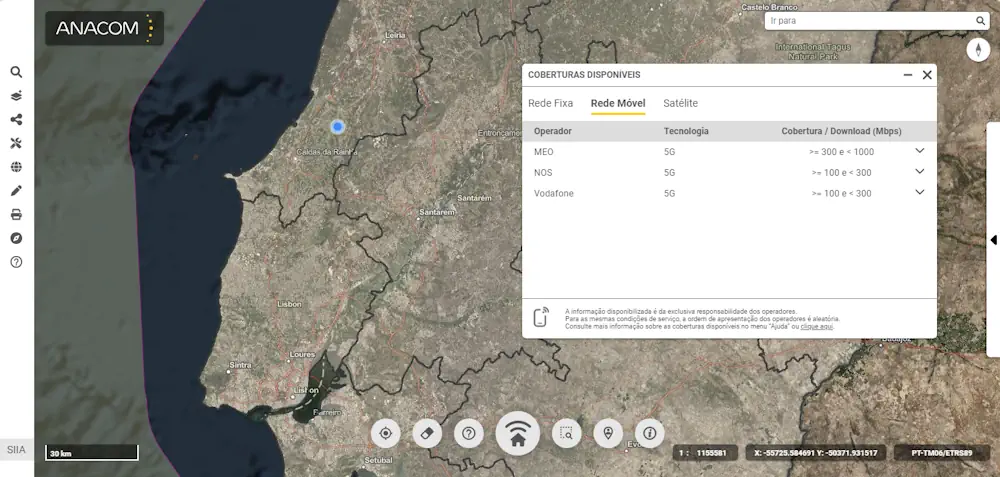
Task: Click inside the 'Ir para' search field
Action: [x=871, y=21]
